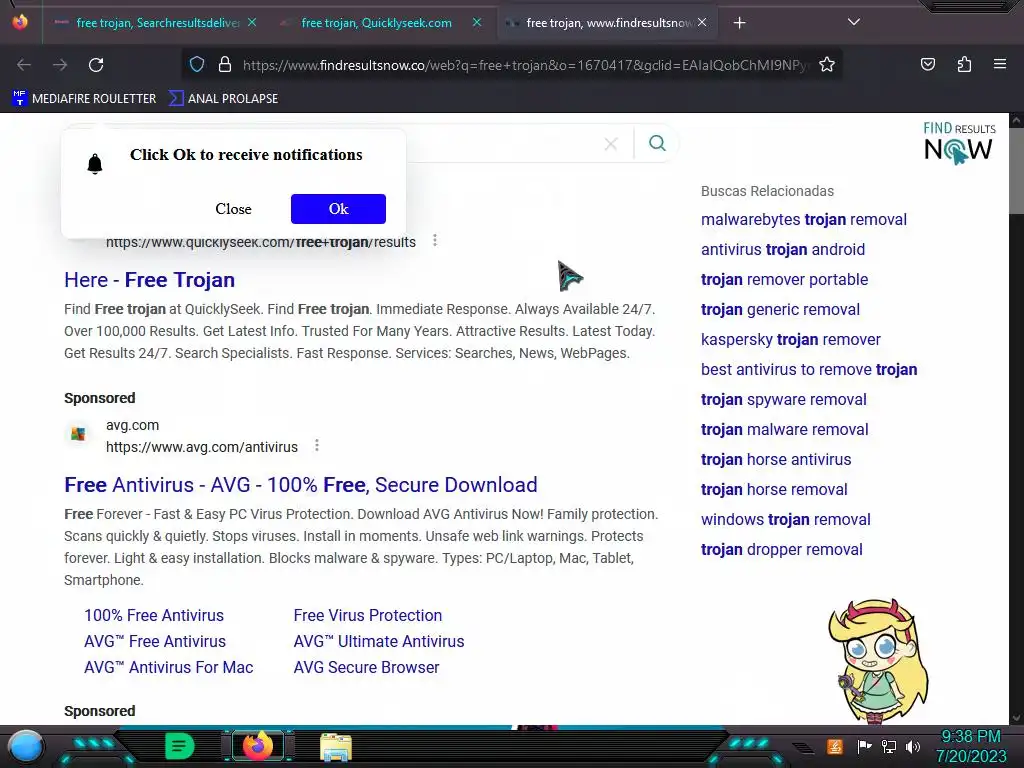Click 'trojan horse removal' related search
1024x768 pixels.
775,490
